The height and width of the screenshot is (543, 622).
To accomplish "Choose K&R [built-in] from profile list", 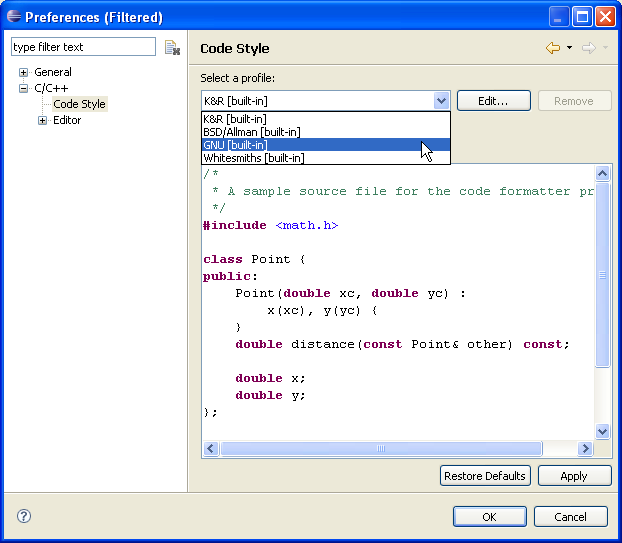I will [x=235, y=119].
